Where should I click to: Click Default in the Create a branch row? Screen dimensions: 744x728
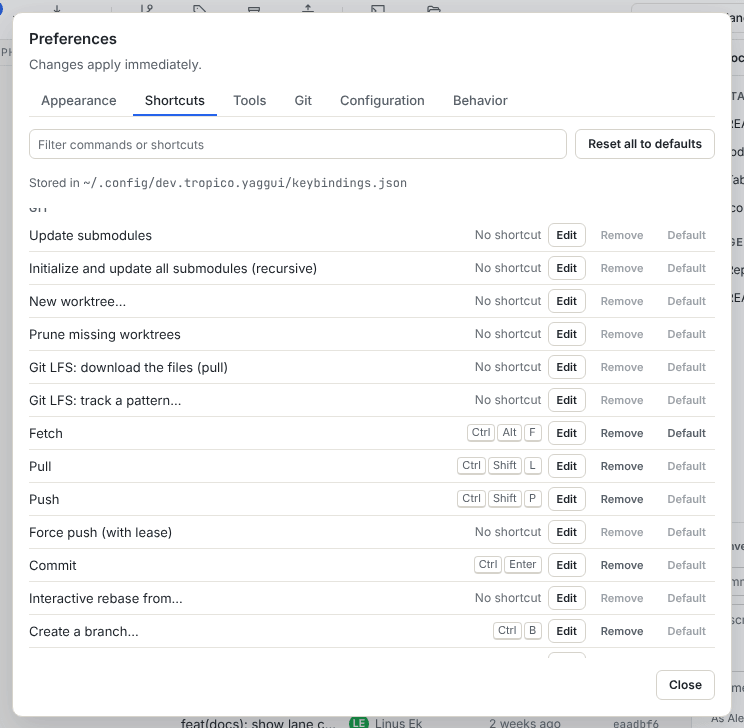tap(687, 631)
